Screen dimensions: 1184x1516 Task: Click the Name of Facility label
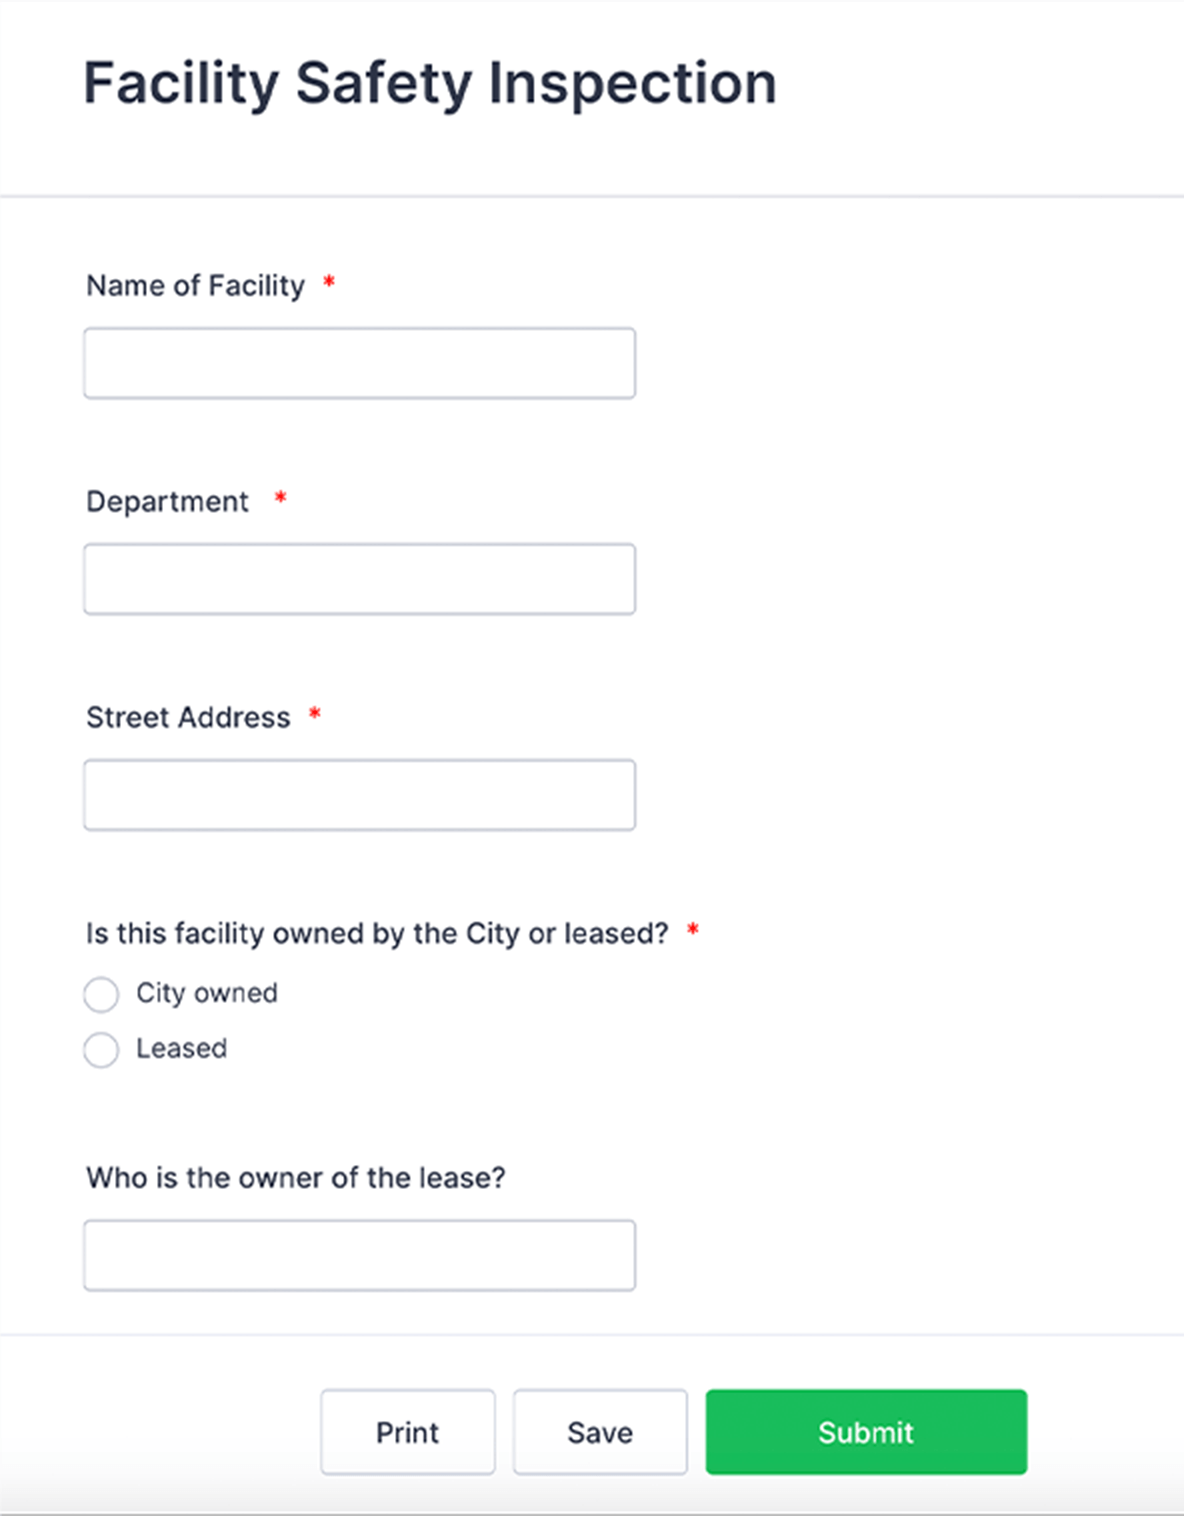pyautogui.click(x=196, y=285)
